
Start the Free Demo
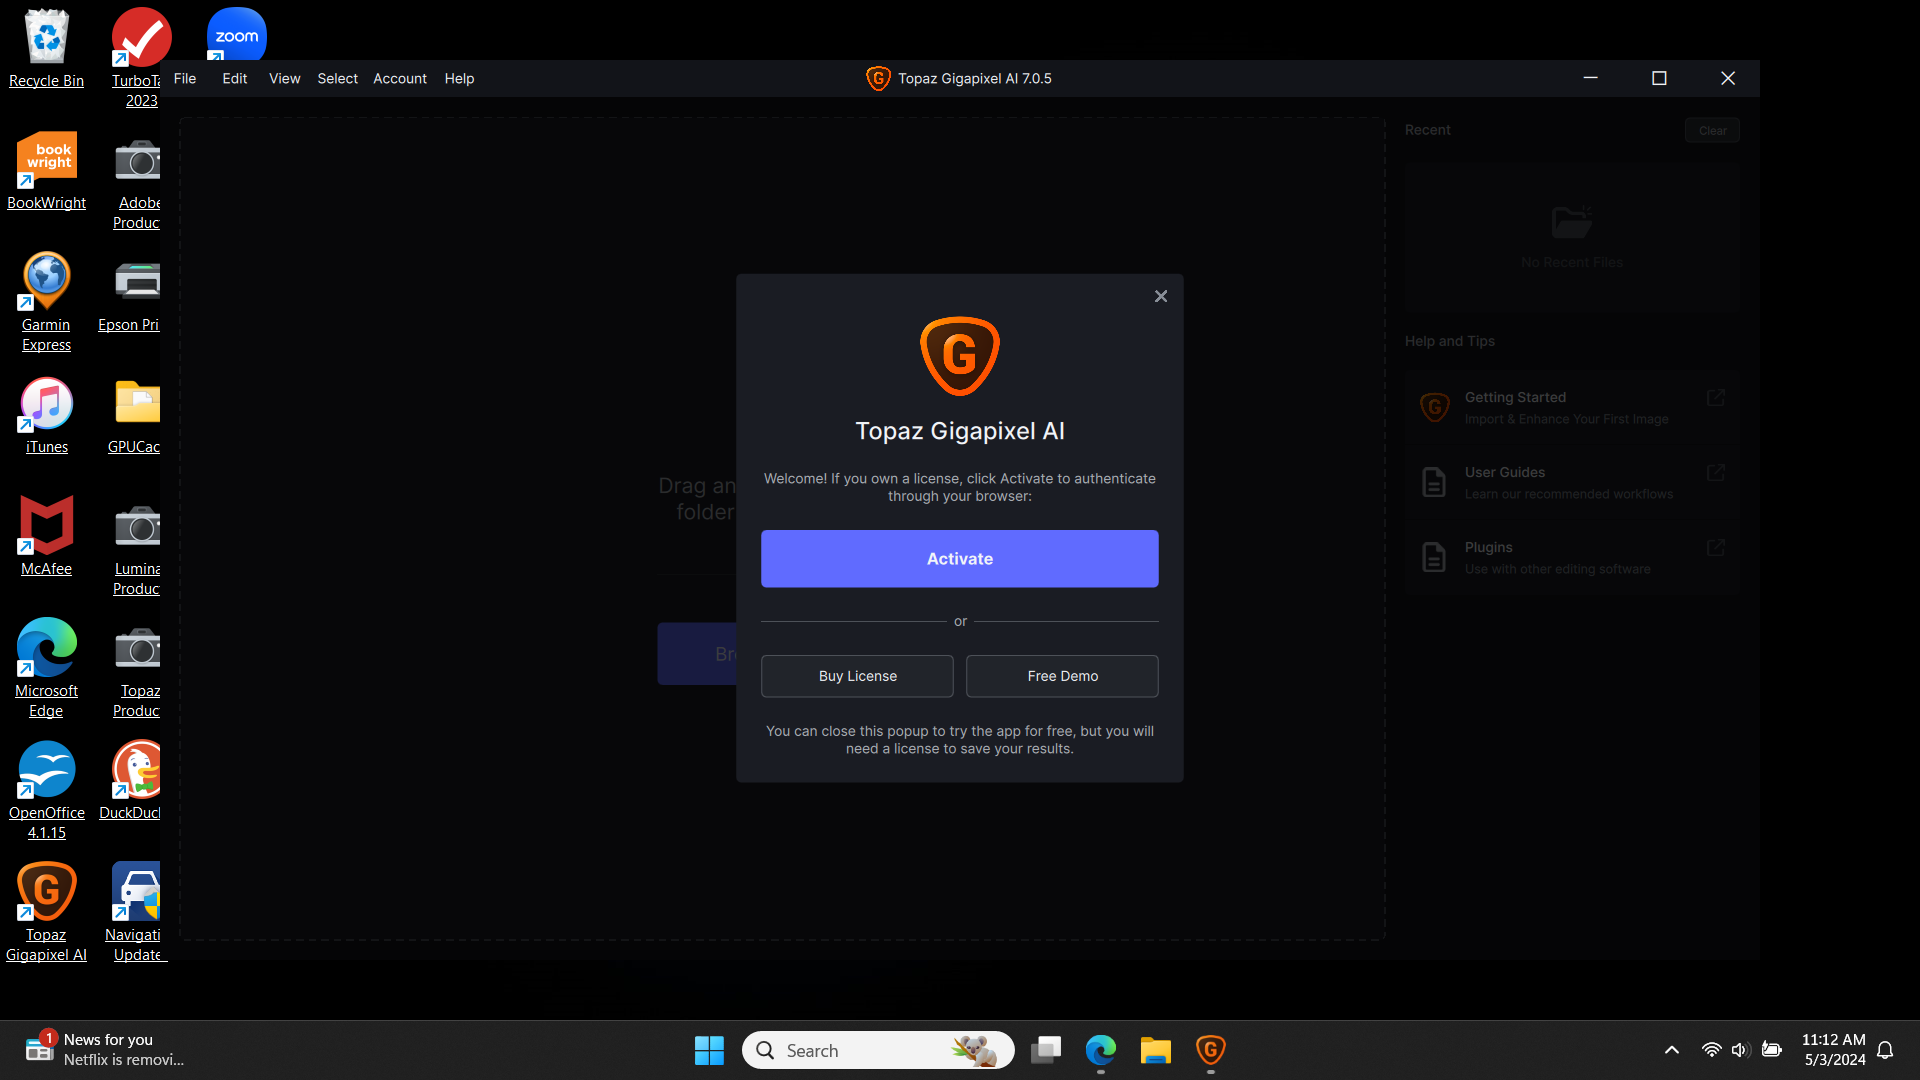pos(1062,676)
